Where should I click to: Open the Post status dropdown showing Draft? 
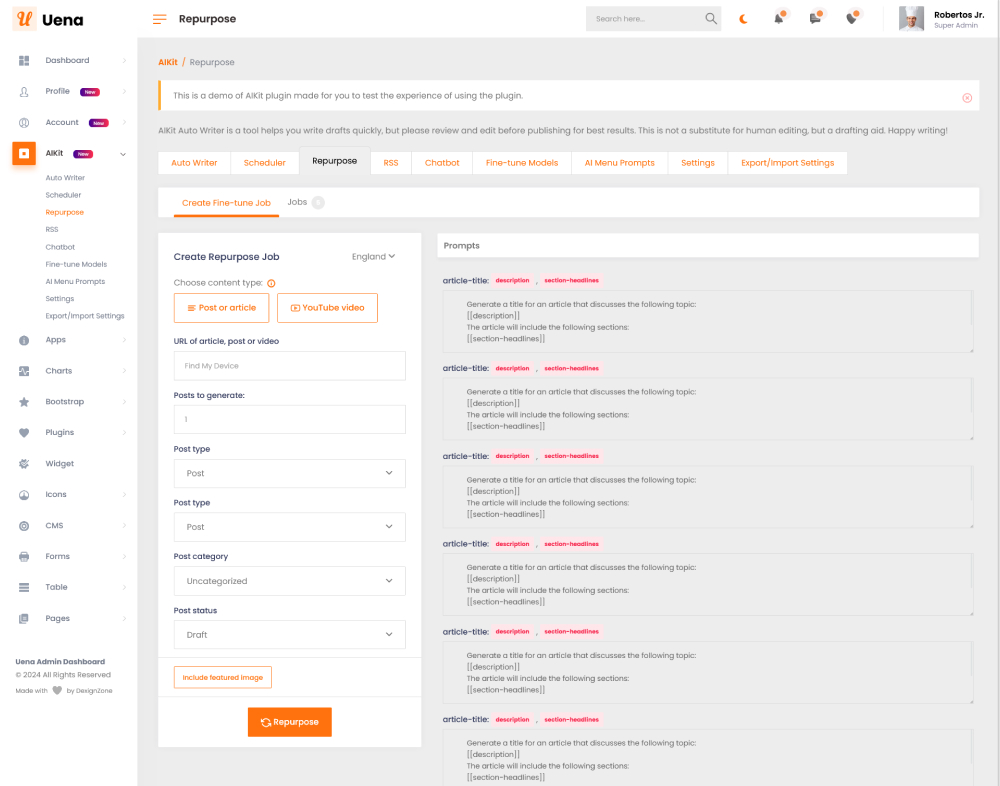click(289, 635)
